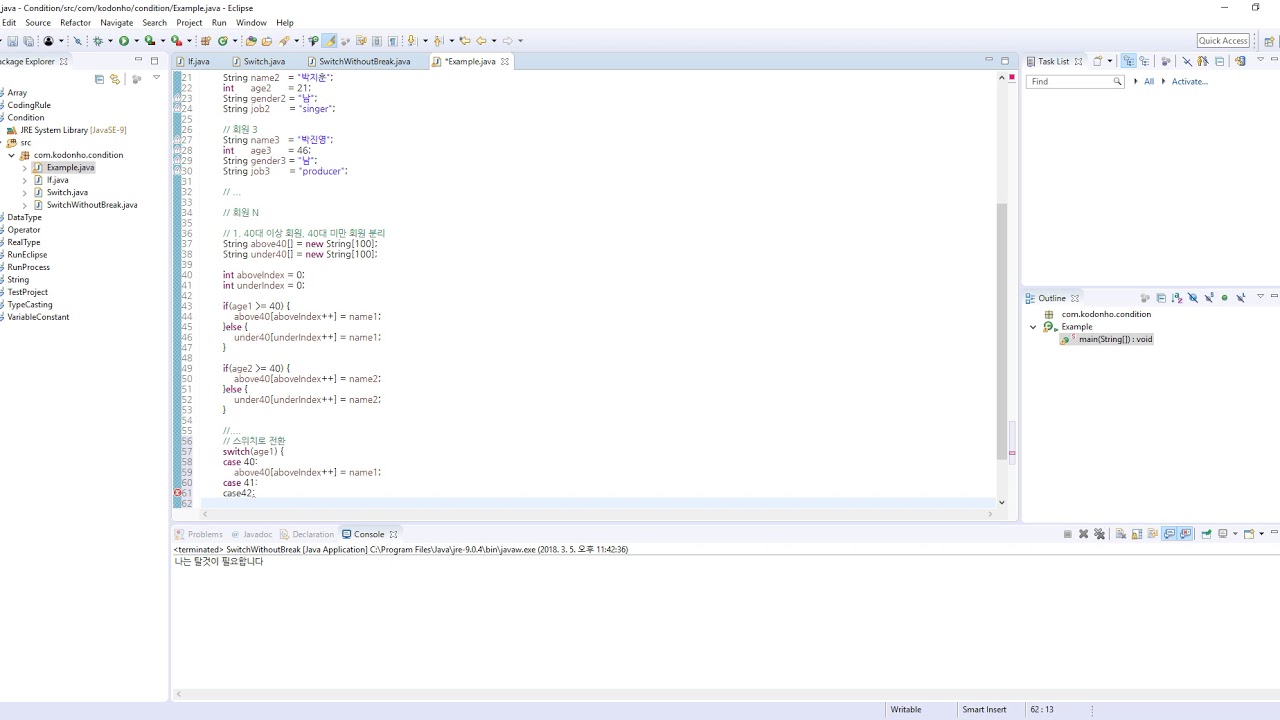The width and height of the screenshot is (1280, 720).
Task: Collapse All in Package Explorer
Action: tap(99, 79)
